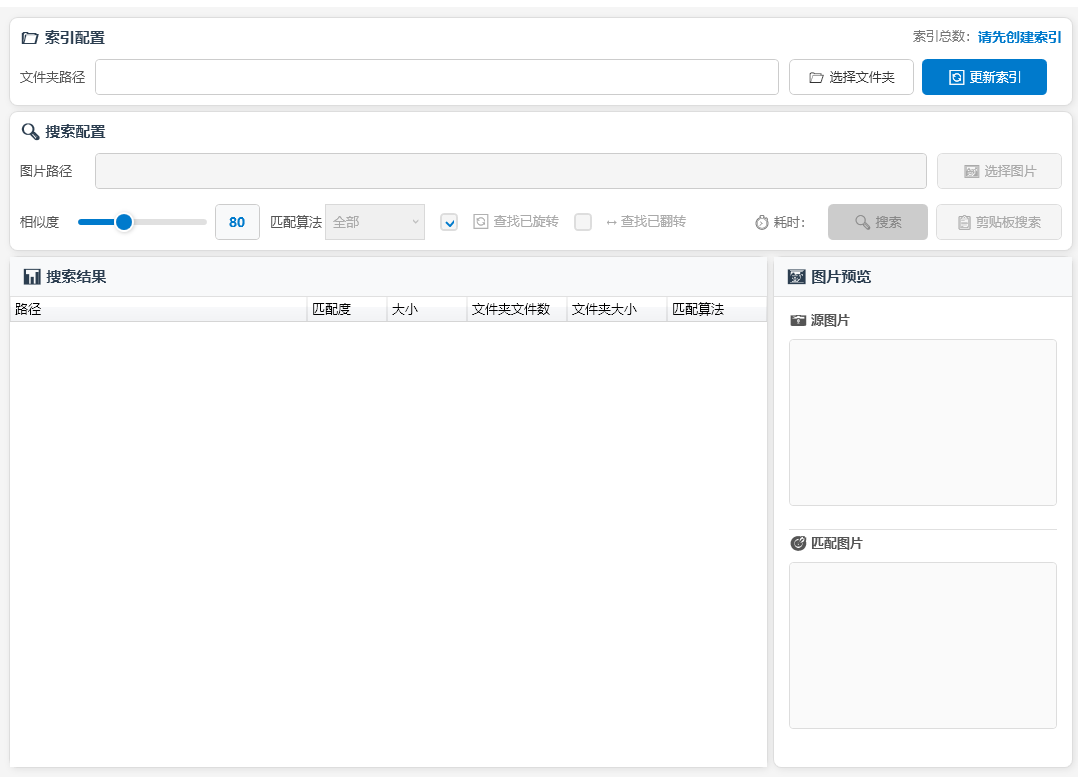1078x777 pixels.
Task: Click the stopwatch icon beside 耗时
Action: 762,222
